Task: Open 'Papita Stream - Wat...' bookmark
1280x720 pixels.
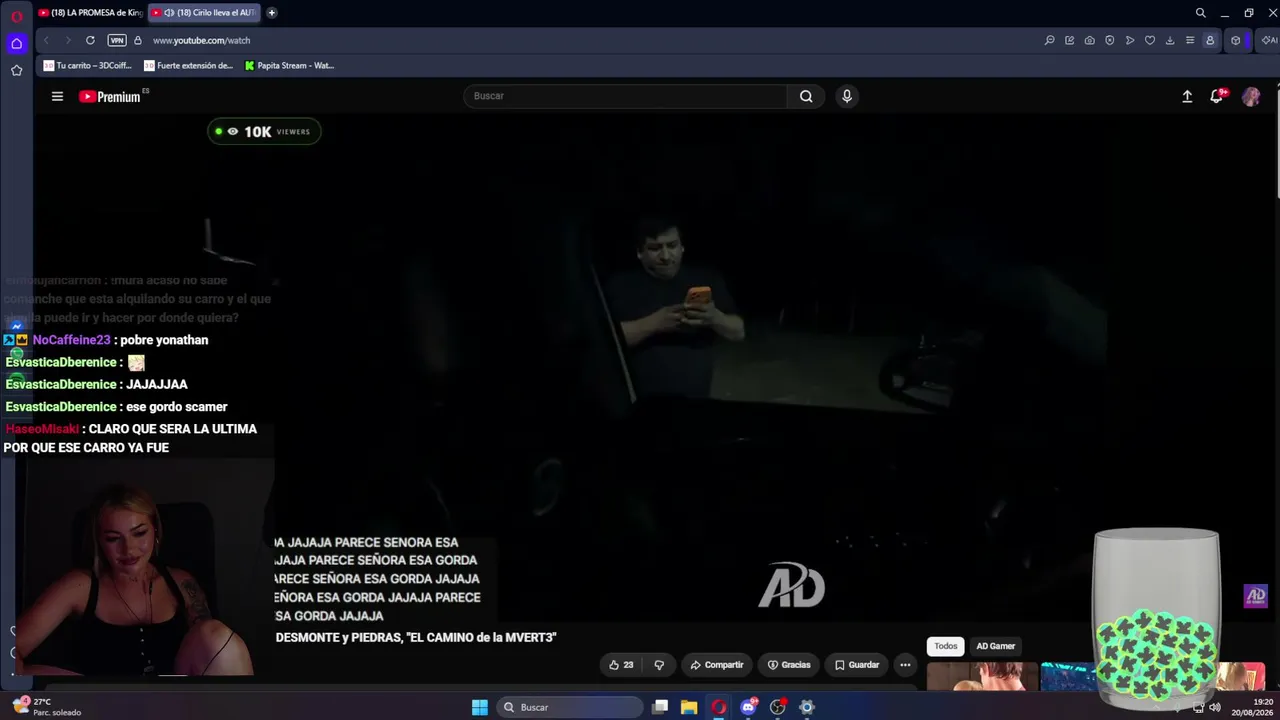Action: point(289,65)
